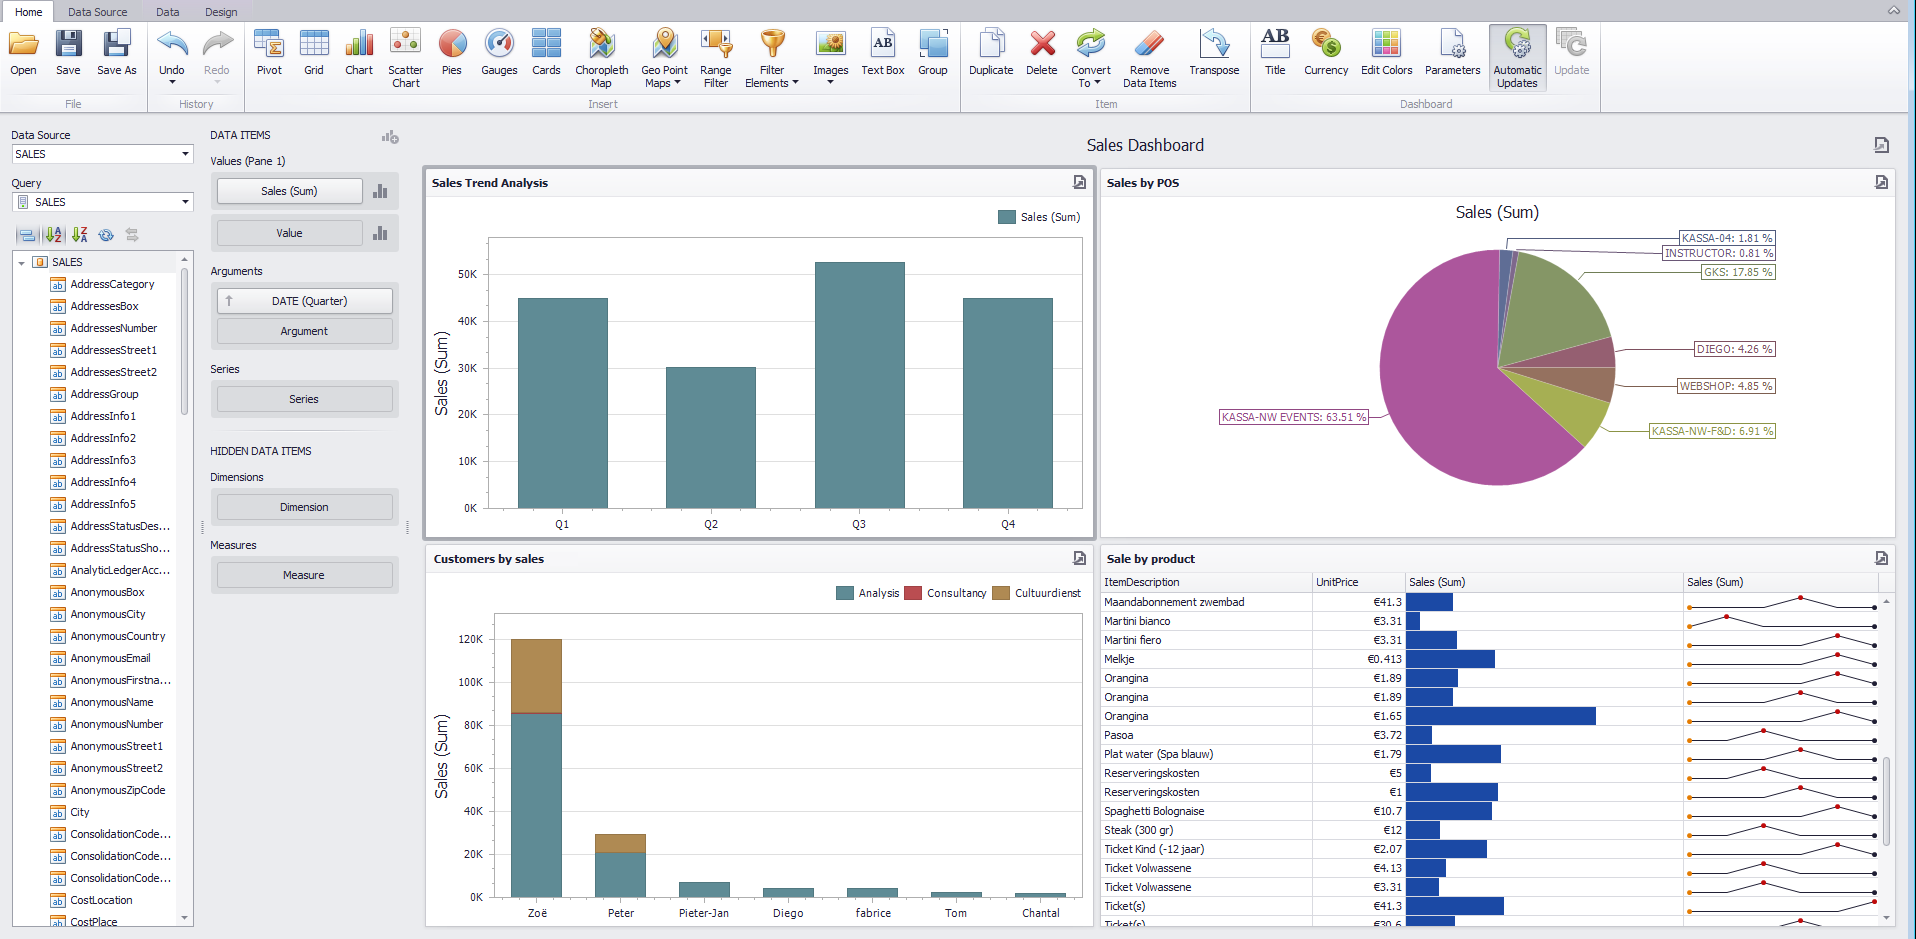Switch to the Home tab
1916x939 pixels.
[29, 12]
